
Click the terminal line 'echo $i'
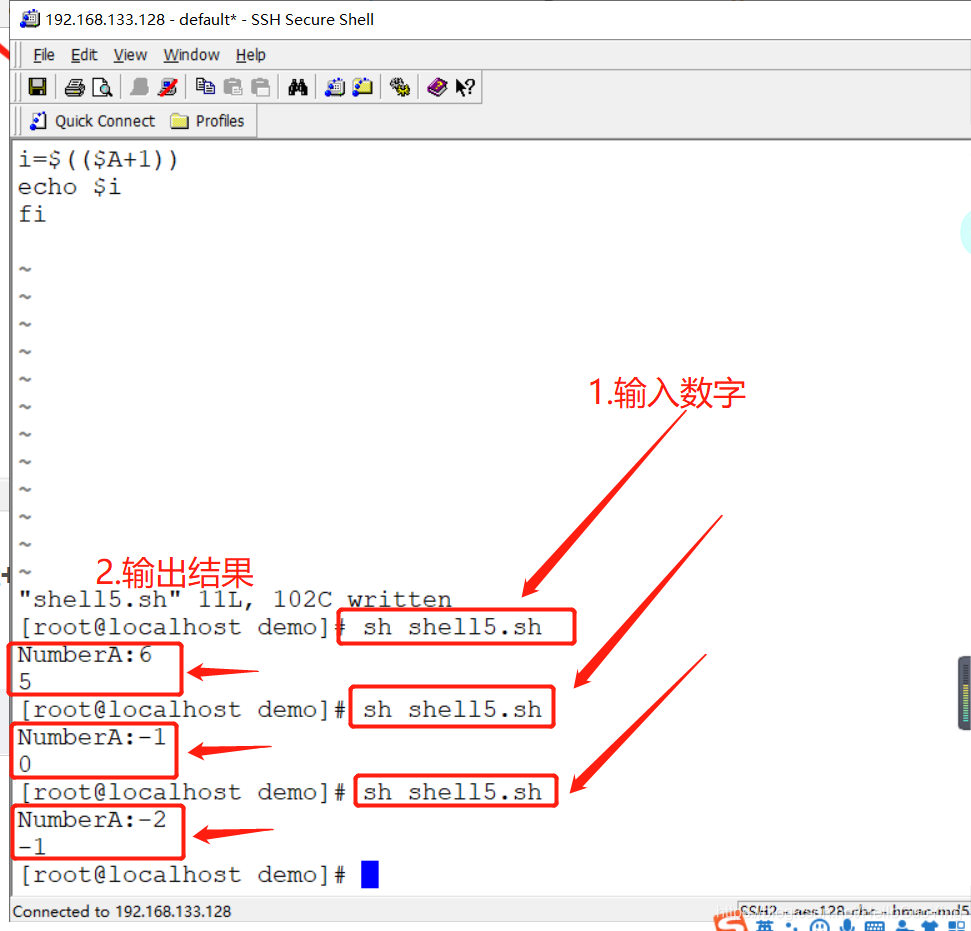point(69,187)
